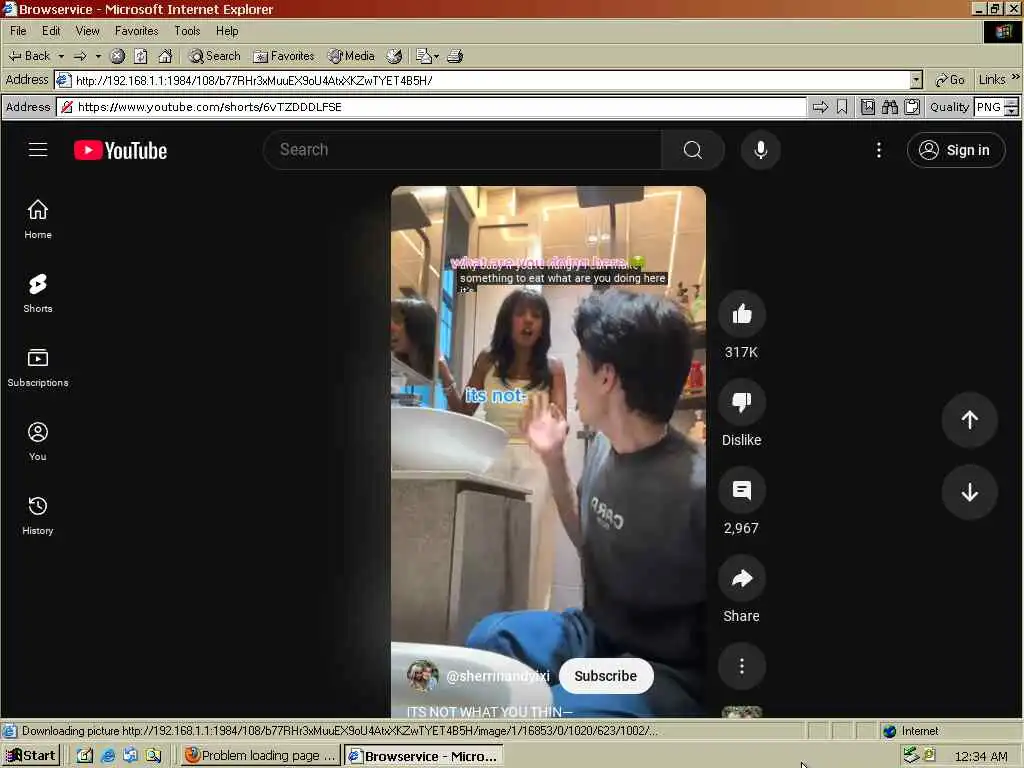The height and width of the screenshot is (768, 1024).
Task: Go to Home in YouTube sidebar
Action: 38,219
